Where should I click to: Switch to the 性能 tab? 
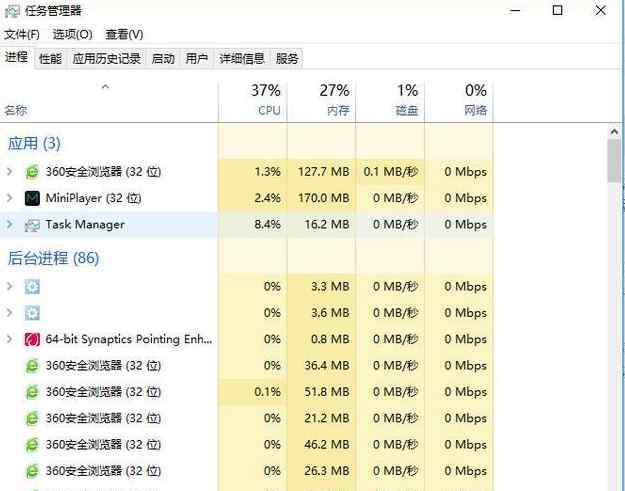50,59
